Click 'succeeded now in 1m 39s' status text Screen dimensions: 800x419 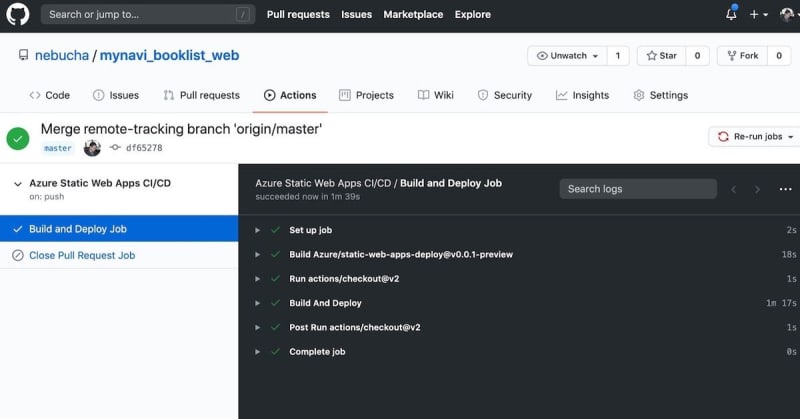[308, 196]
